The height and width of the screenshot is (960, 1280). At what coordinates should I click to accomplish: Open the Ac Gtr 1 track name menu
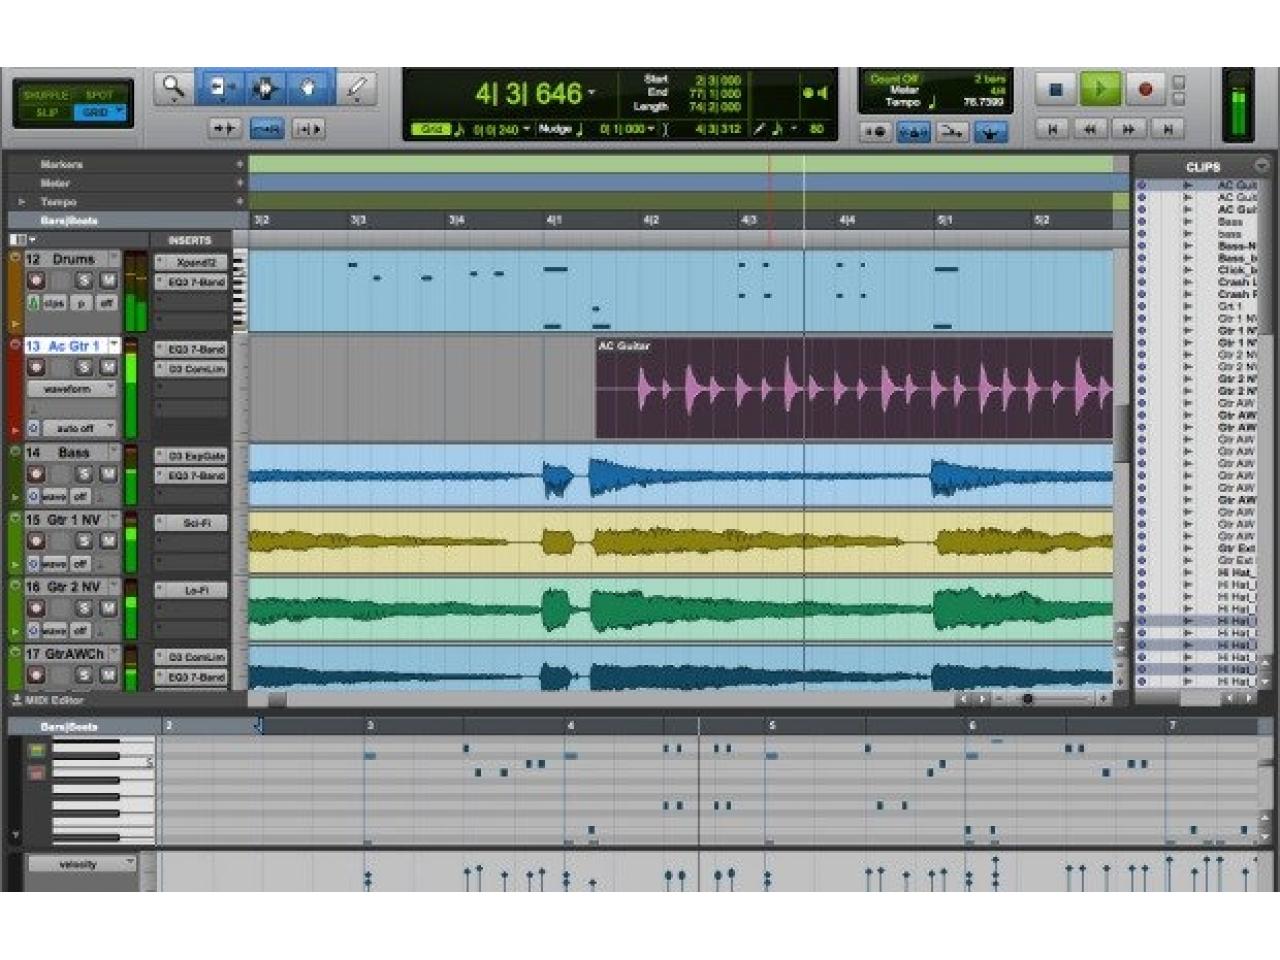click(x=114, y=345)
